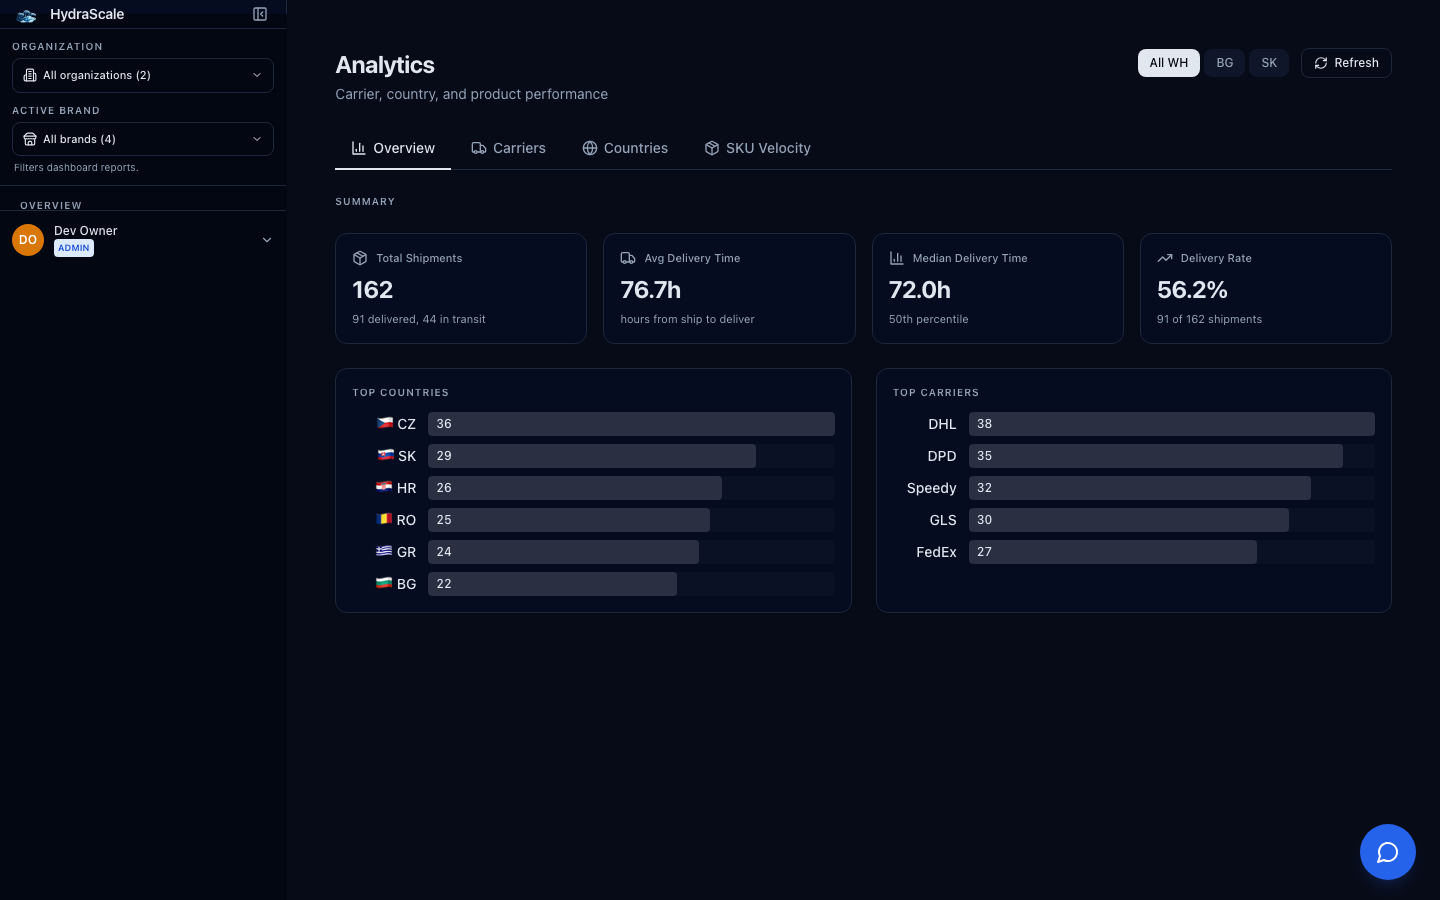Click the RO bar showing 25
1440x900 pixels.
click(x=569, y=520)
